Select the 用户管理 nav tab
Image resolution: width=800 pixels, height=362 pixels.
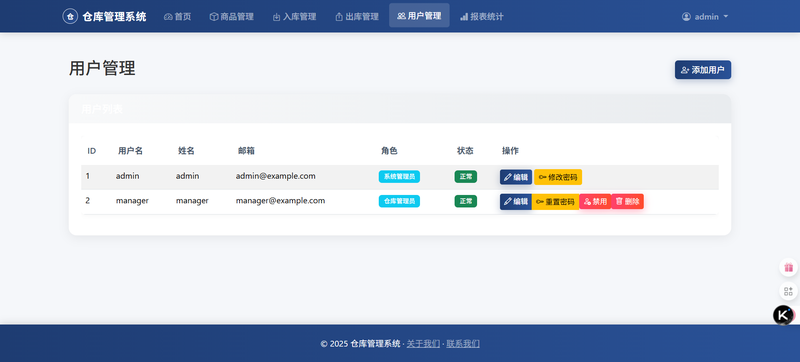[x=419, y=16]
